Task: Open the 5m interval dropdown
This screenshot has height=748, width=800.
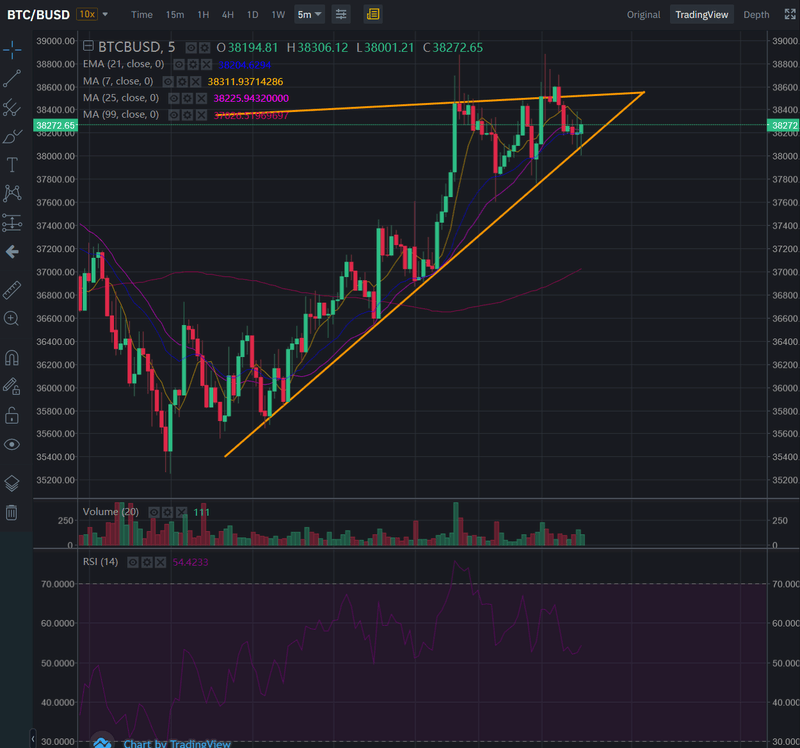Action: tap(309, 14)
